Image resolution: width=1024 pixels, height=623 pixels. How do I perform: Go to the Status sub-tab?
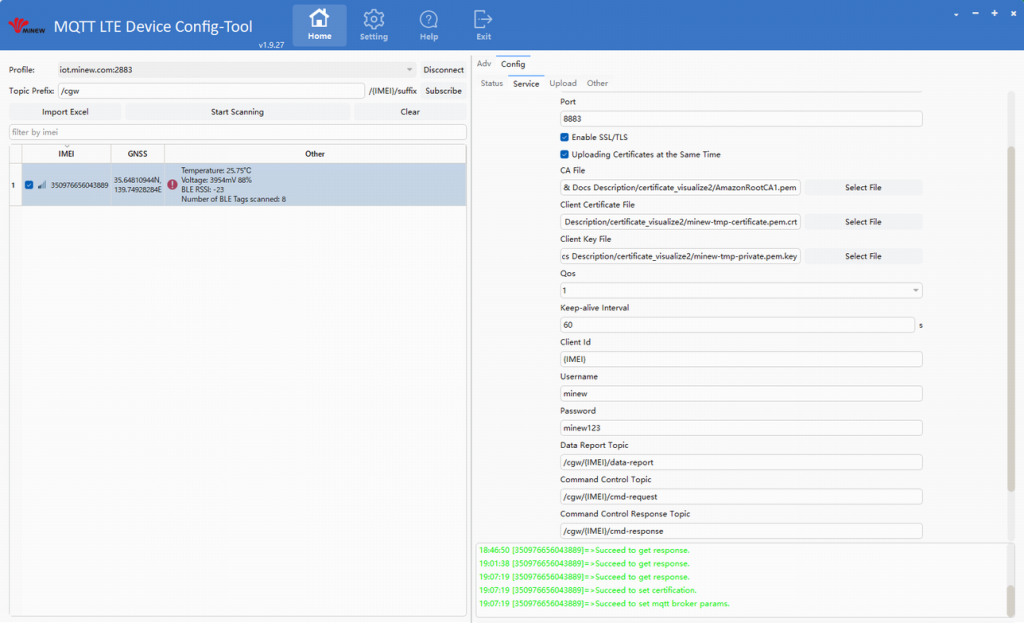pyautogui.click(x=492, y=83)
